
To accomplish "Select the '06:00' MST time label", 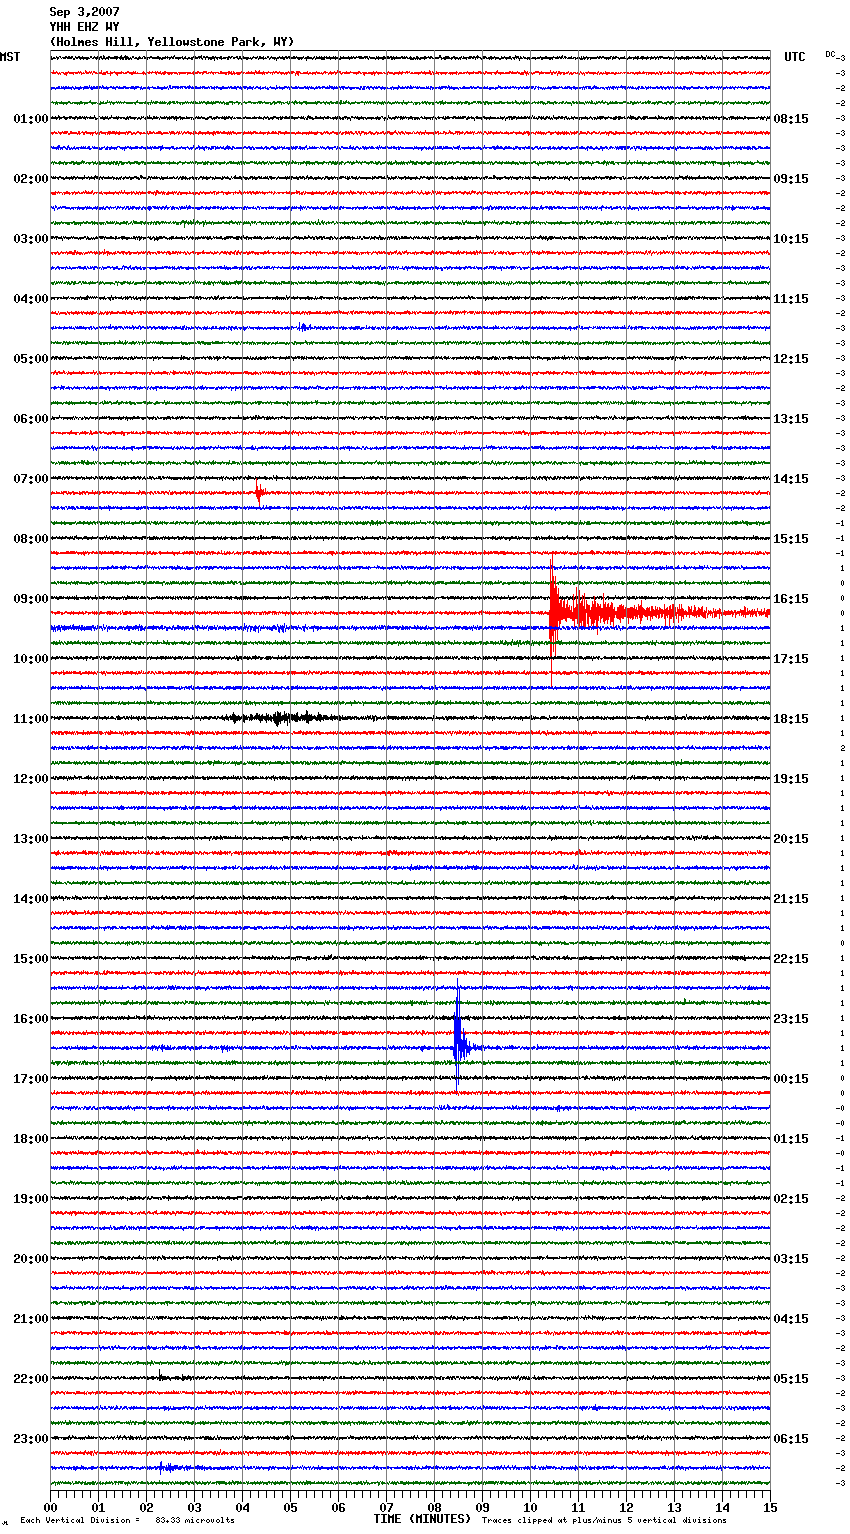I will pyautogui.click(x=31, y=419).
